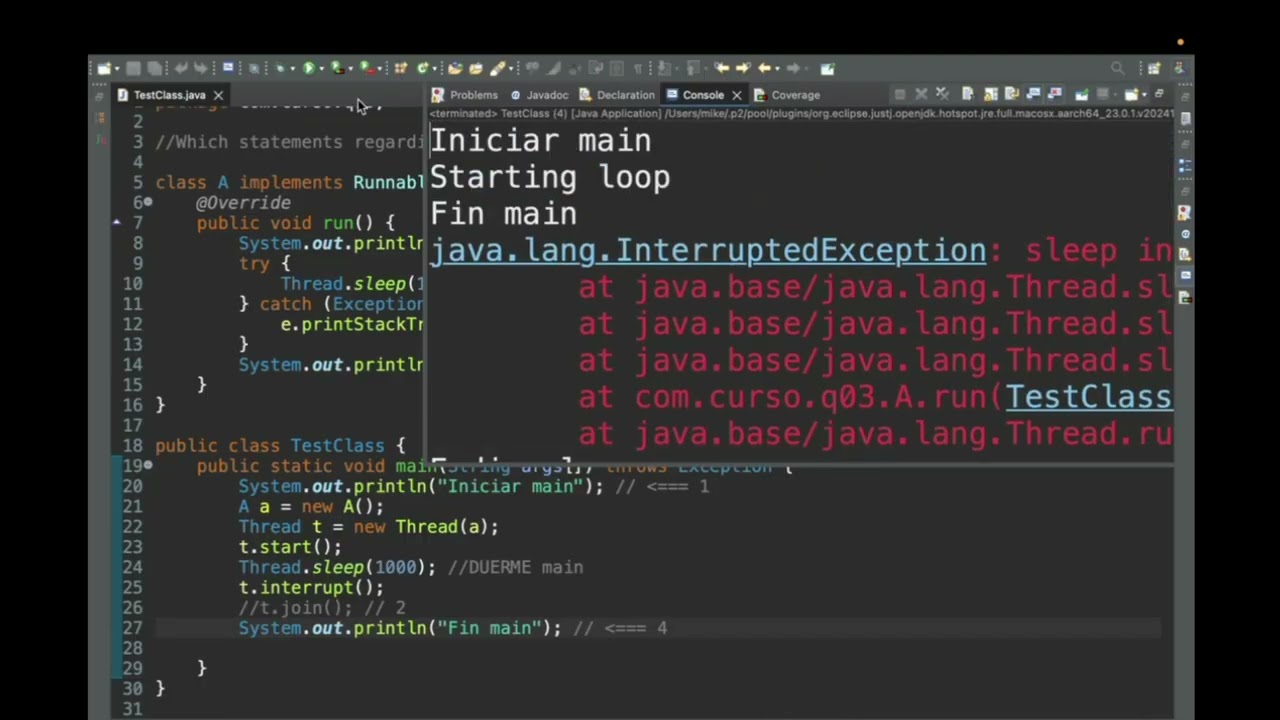Close the Console view tab
The image size is (1280, 720).
click(737, 95)
